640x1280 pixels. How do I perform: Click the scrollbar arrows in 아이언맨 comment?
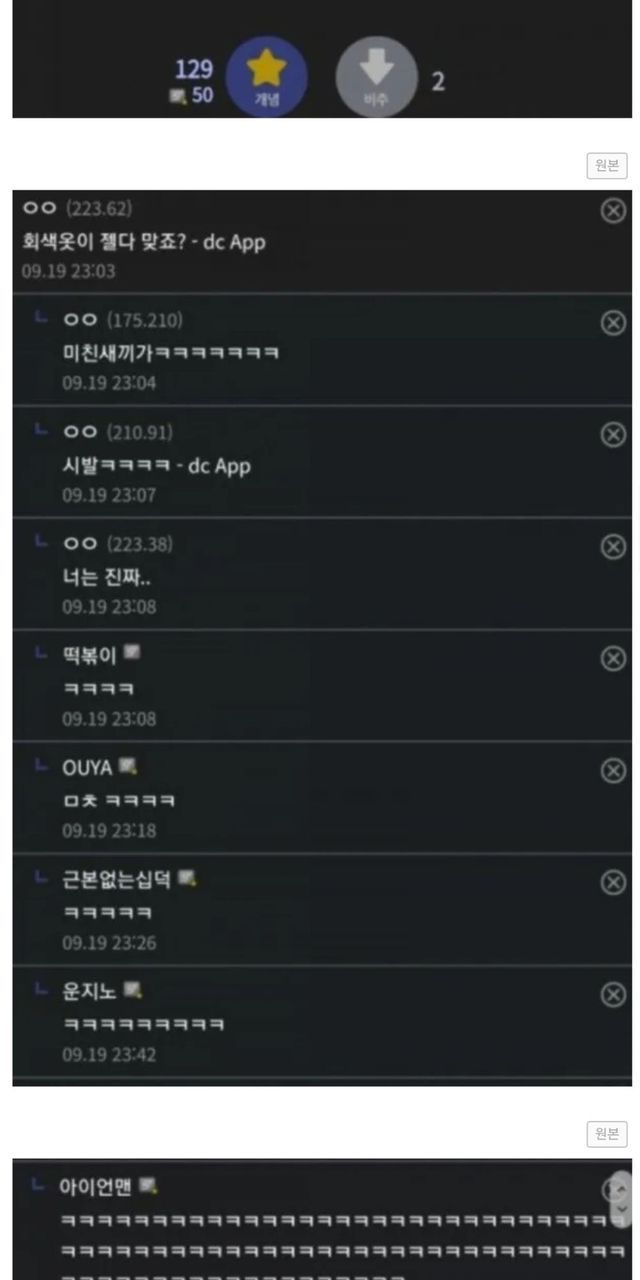(x=622, y=1199)
